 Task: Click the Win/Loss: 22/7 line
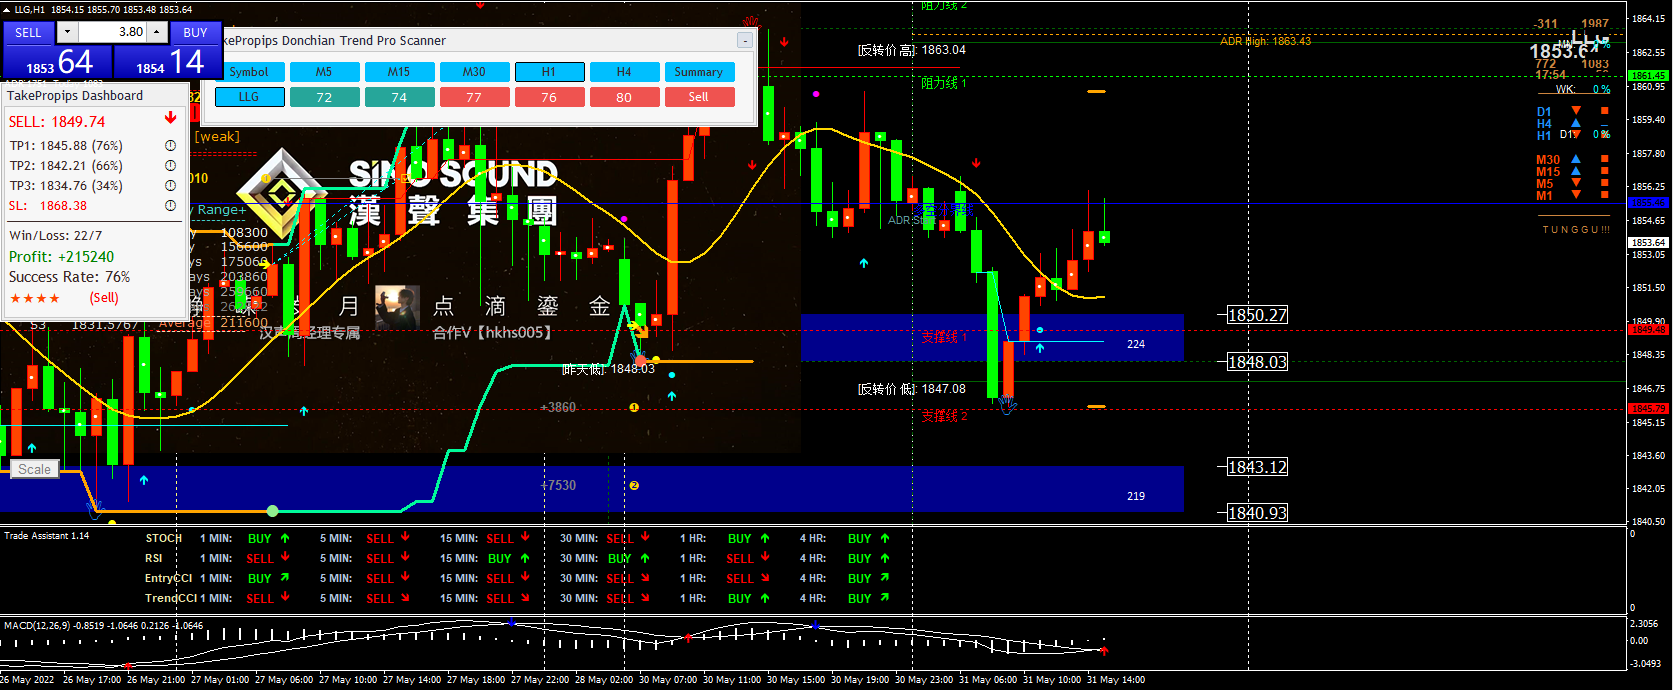pyautogui.click(x=56, y=236)
